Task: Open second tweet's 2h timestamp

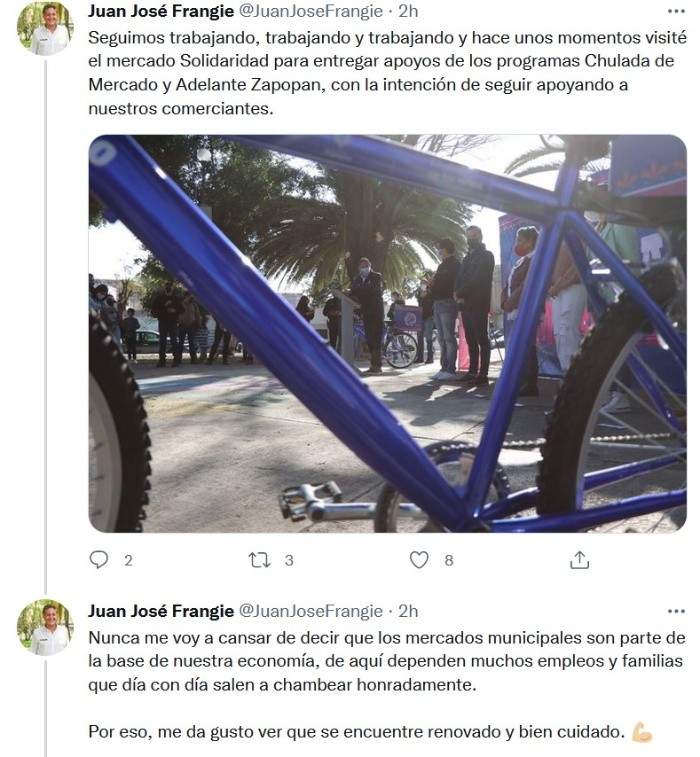Action: coord(408,611)
